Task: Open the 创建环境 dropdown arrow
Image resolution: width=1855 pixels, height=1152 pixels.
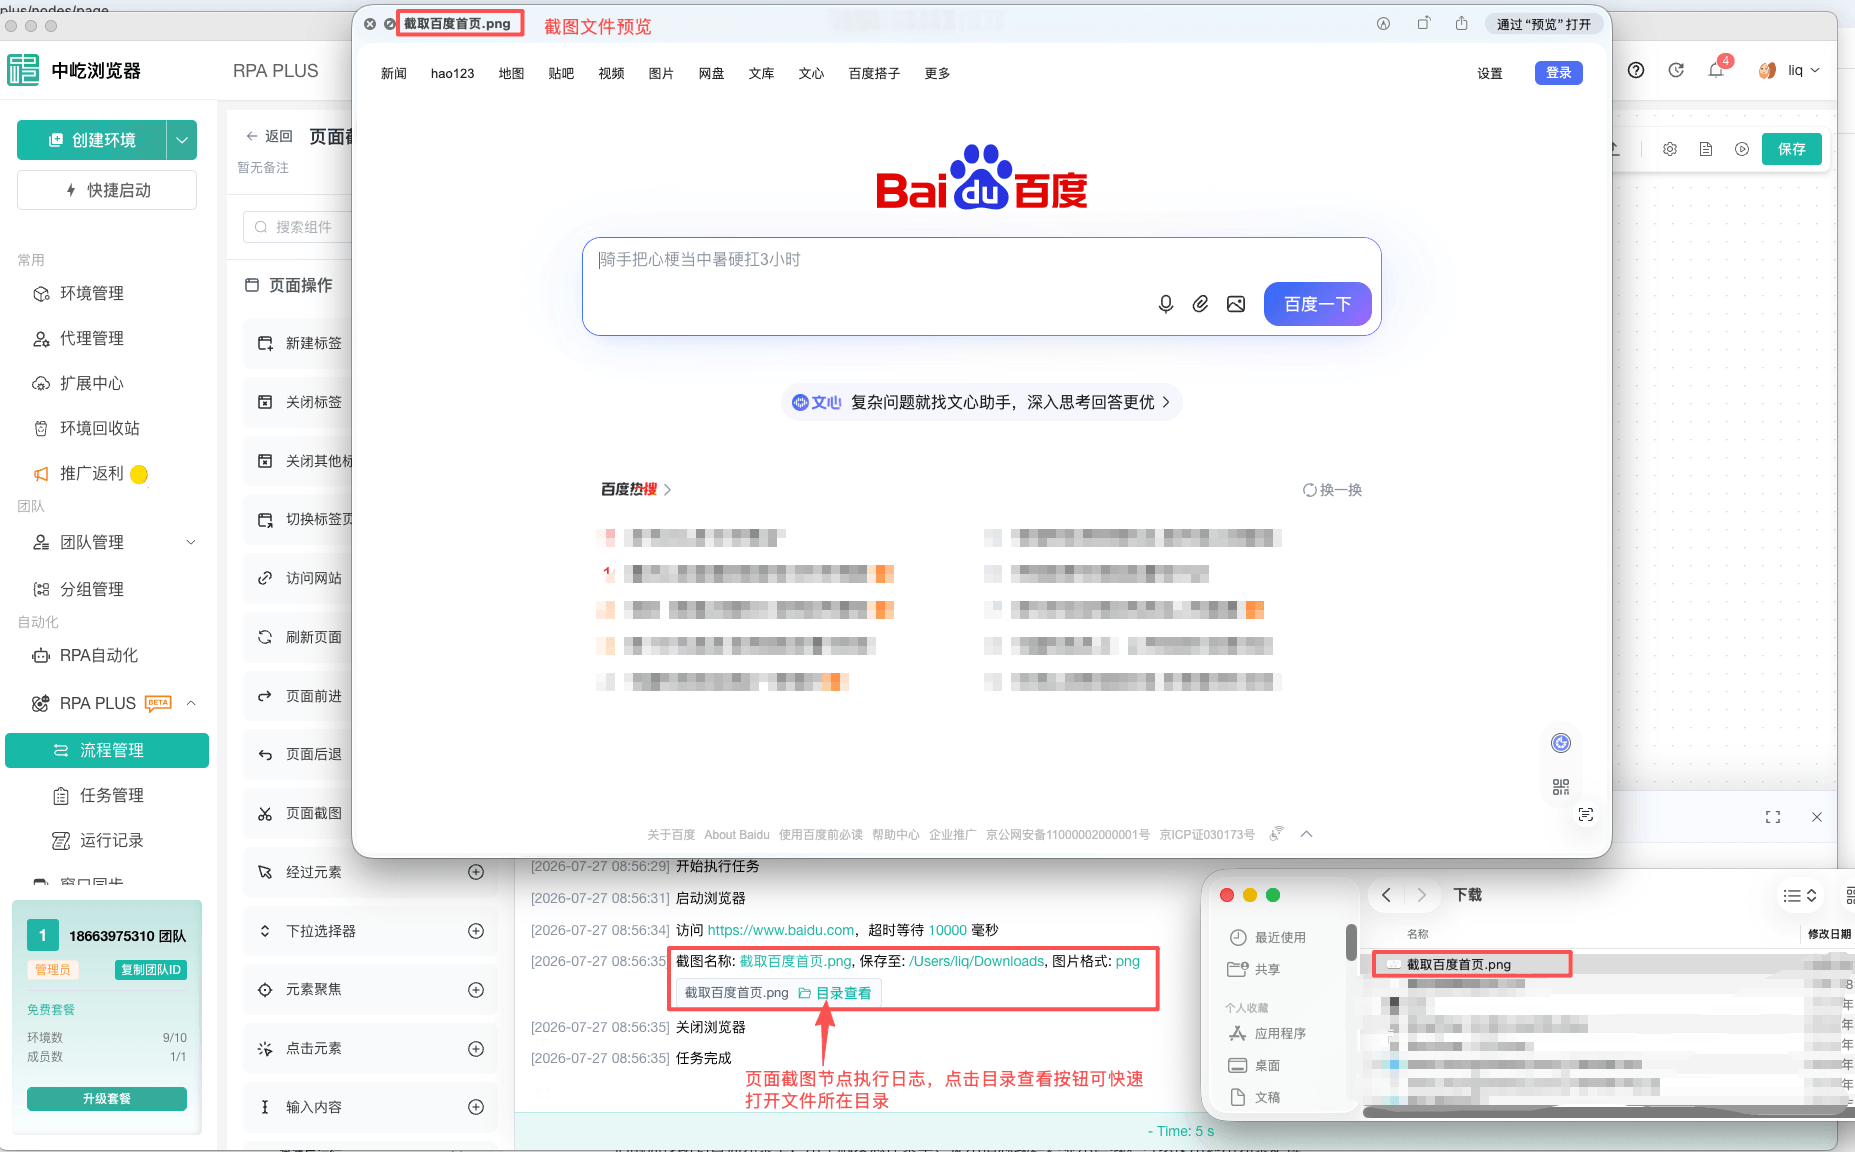Action: (182, 140)
